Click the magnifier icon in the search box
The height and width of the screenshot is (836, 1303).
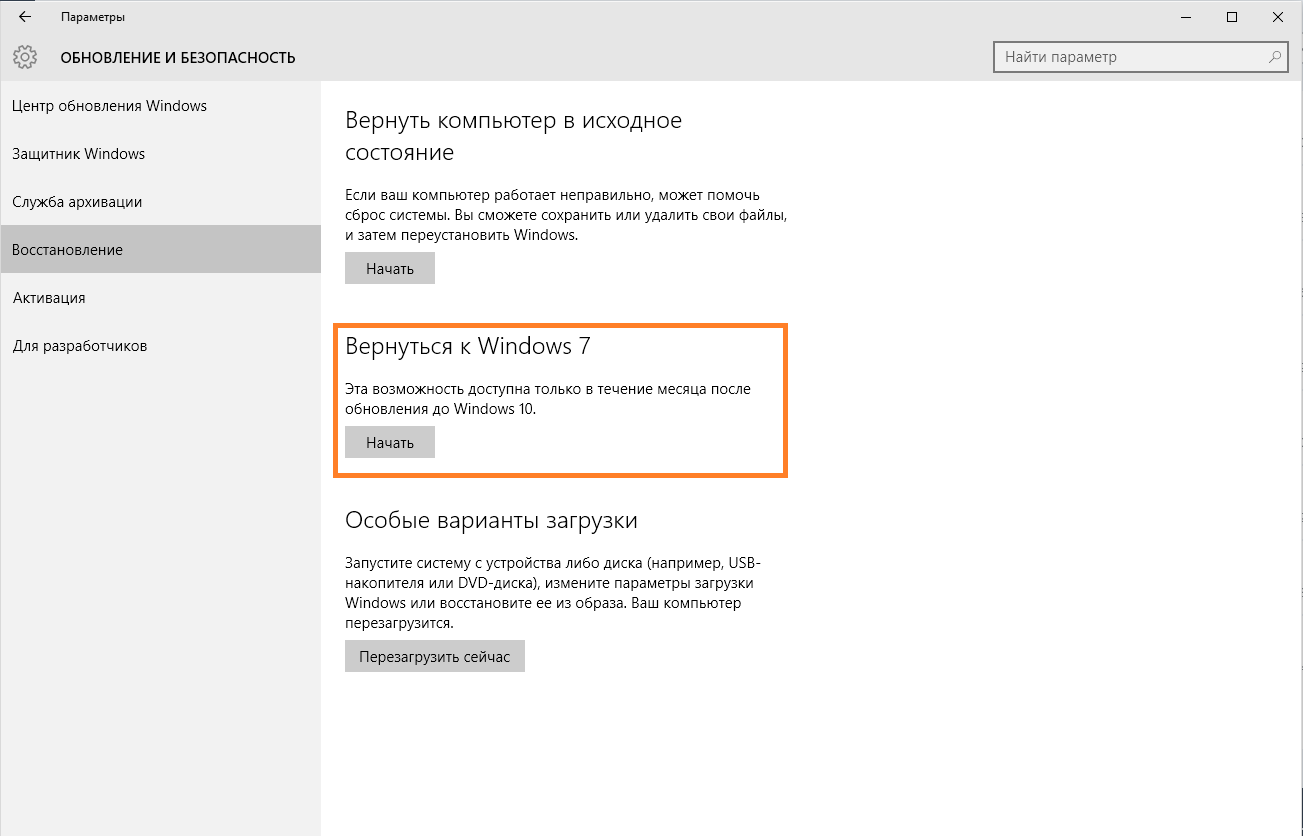pos(1275,57)
